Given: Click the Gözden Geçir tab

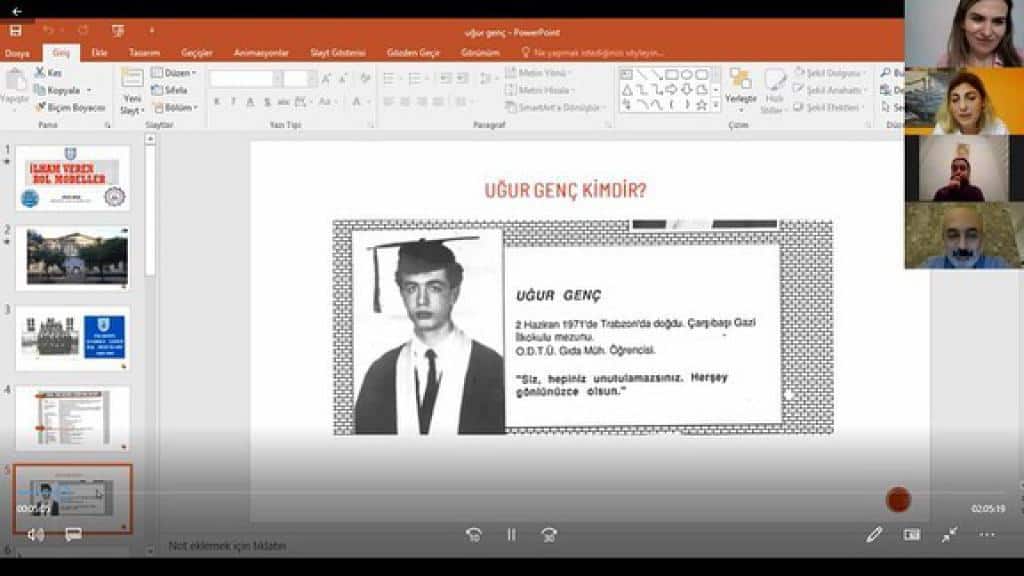Looking at the screenshot, I should coord(413,53).
